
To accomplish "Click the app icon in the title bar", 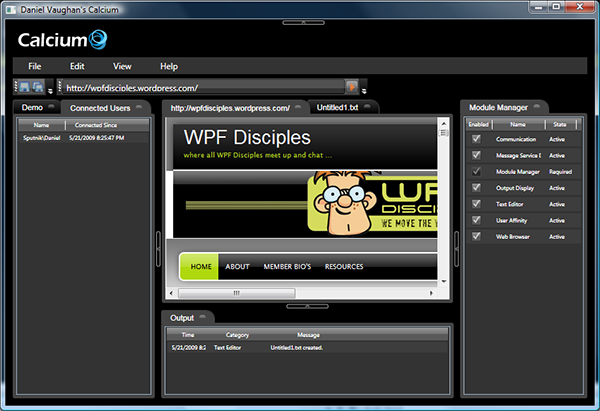I will point(11,10).
